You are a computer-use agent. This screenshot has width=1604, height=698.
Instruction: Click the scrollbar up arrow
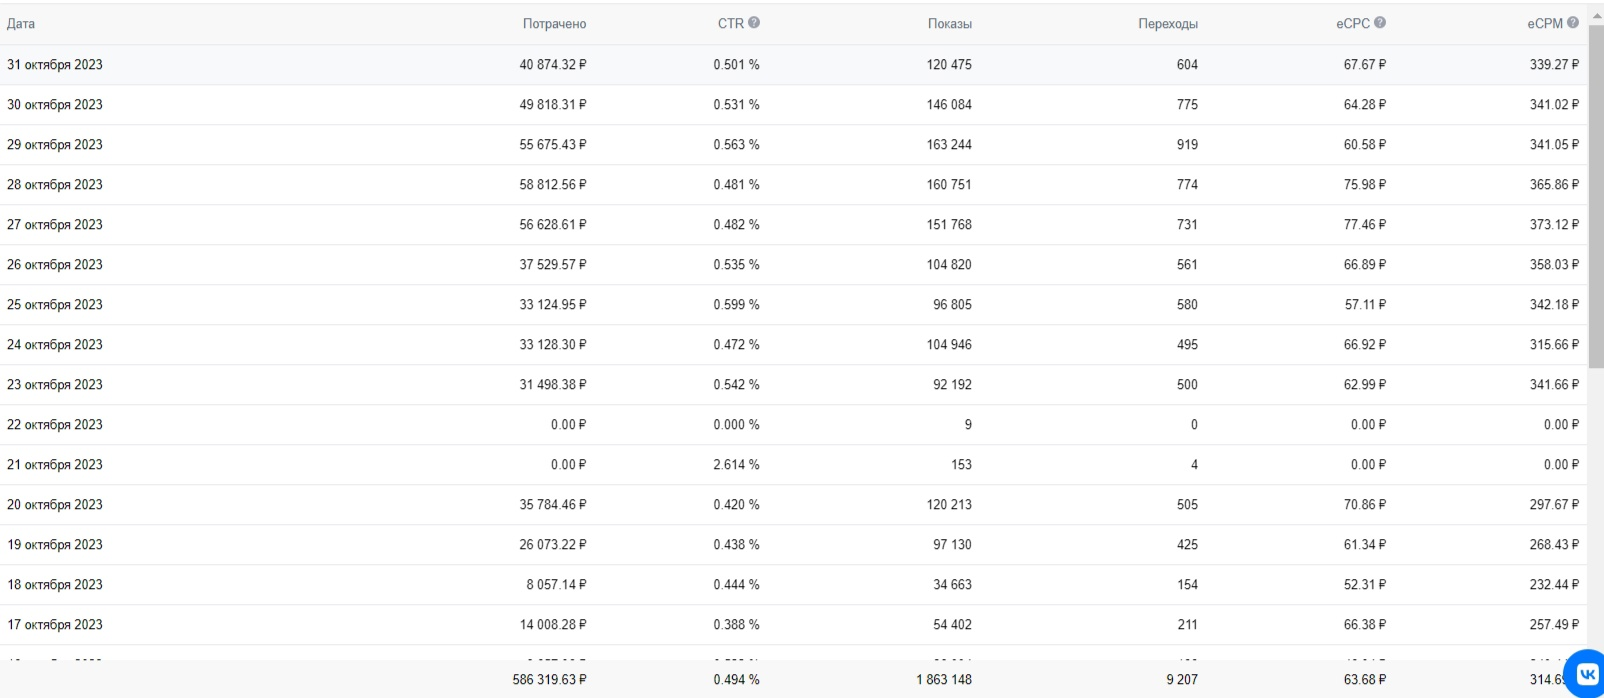(1596, 16)
